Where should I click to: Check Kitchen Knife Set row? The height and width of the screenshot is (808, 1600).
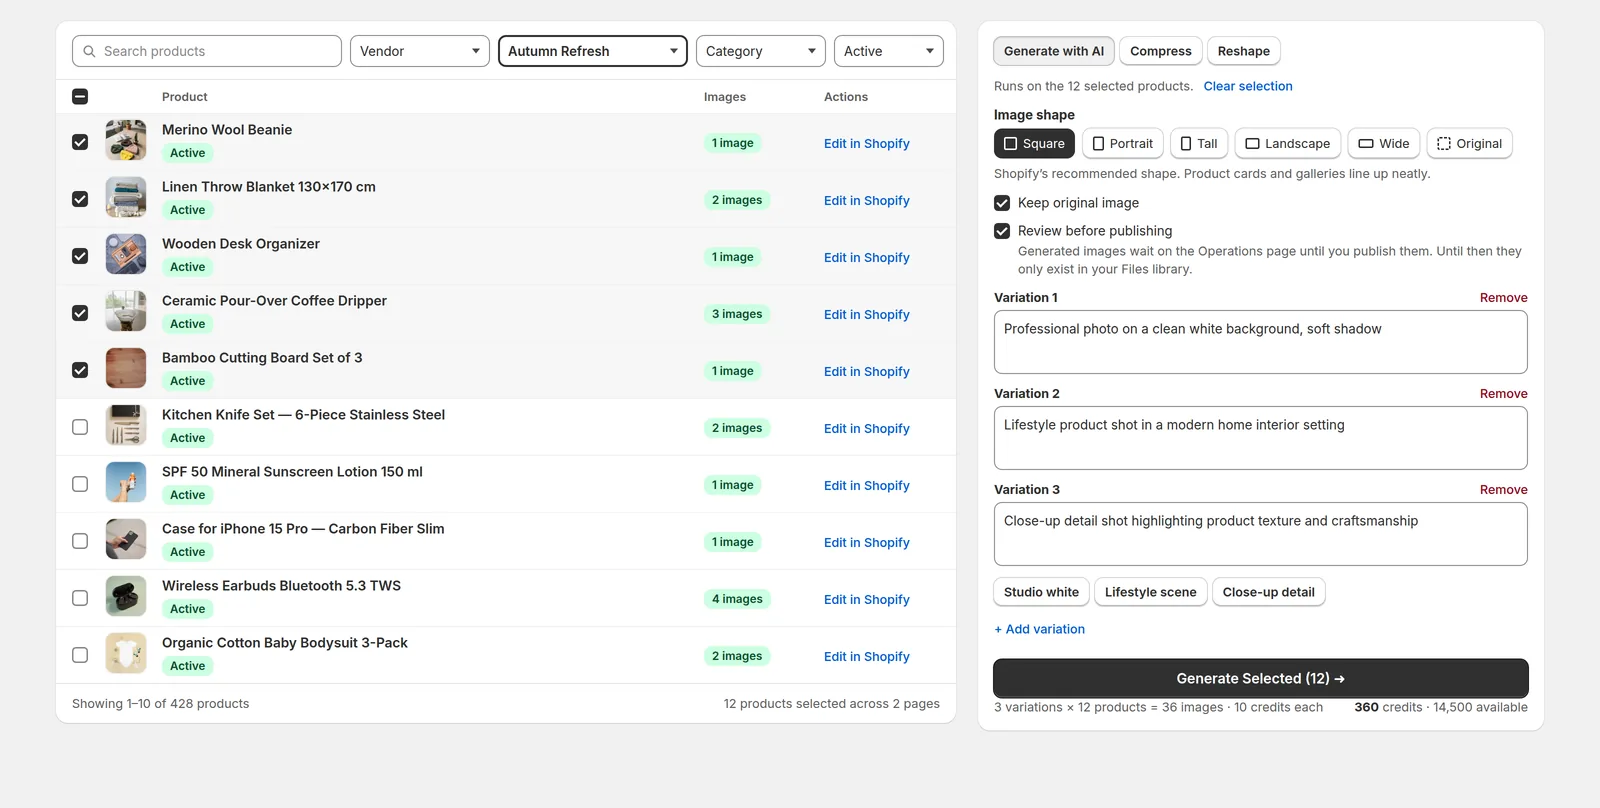[80, 427]
